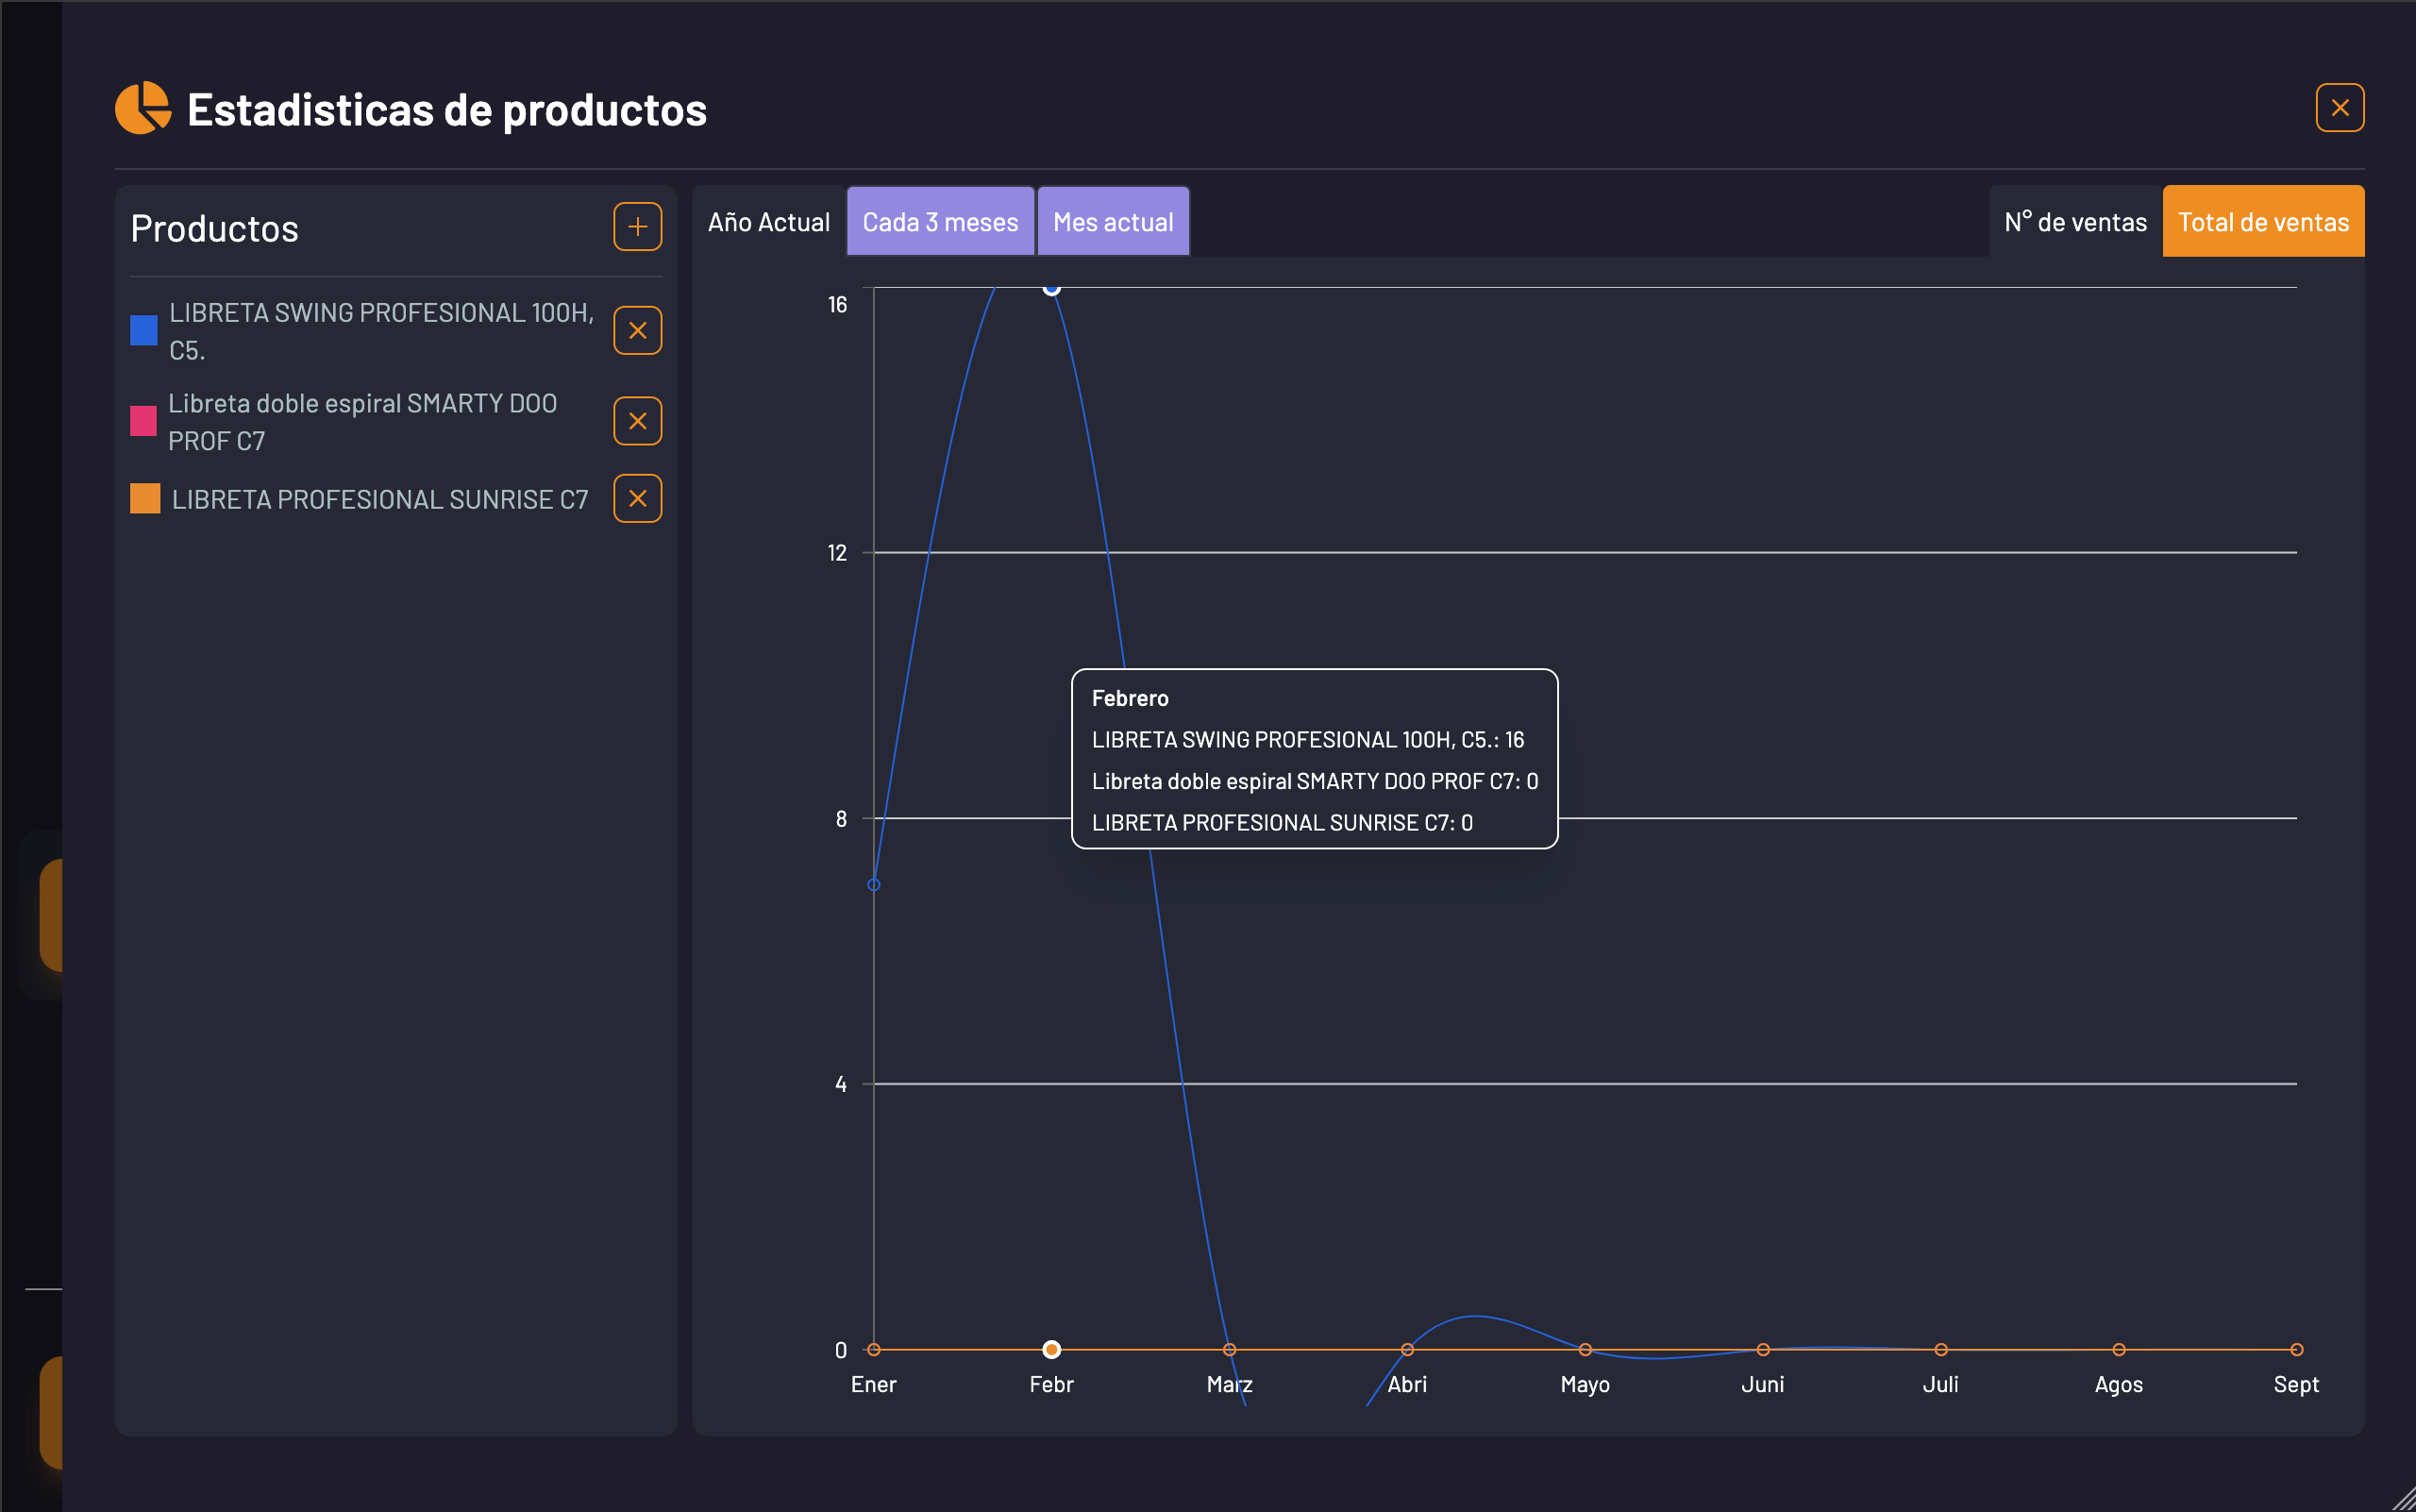Select the Cada 3 meses period

click(939, 221)
